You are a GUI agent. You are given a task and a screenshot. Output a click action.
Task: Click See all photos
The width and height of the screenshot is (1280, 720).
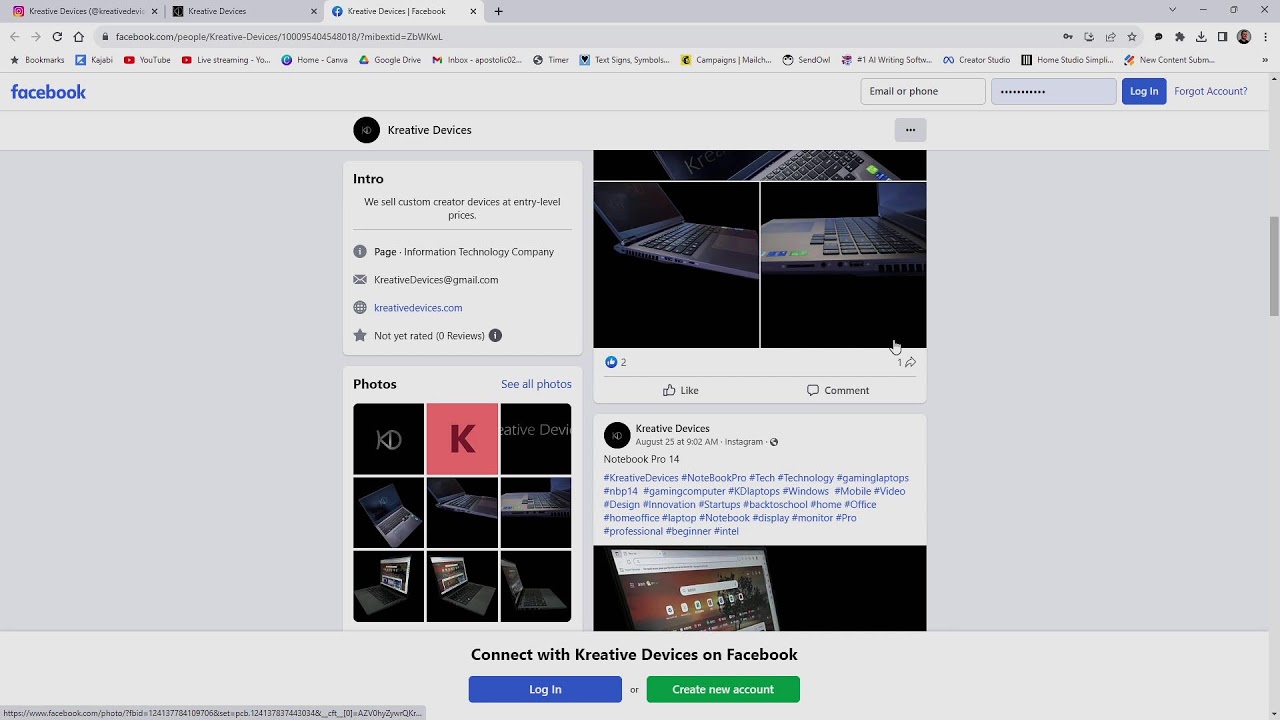coord(536,384)
